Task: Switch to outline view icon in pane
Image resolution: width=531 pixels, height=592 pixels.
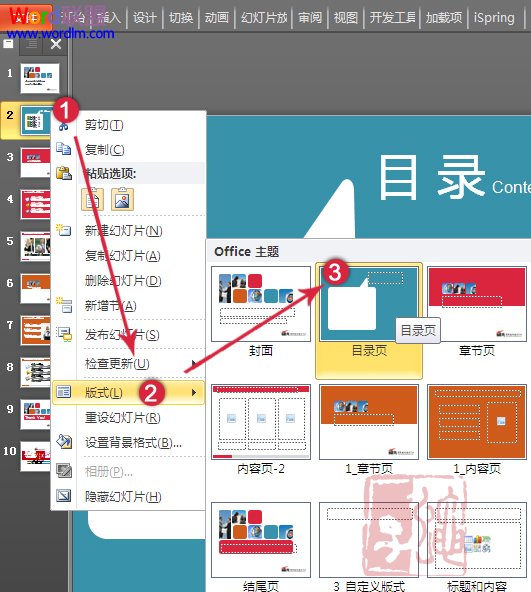Action: 32,44
